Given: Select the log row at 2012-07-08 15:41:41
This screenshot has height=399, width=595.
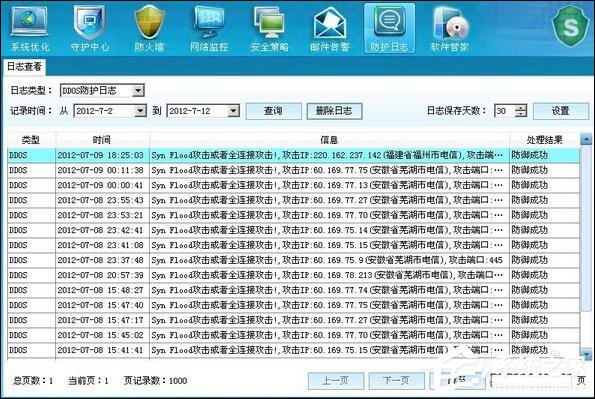Looking at the screenshot, I should tap(294, 350).
